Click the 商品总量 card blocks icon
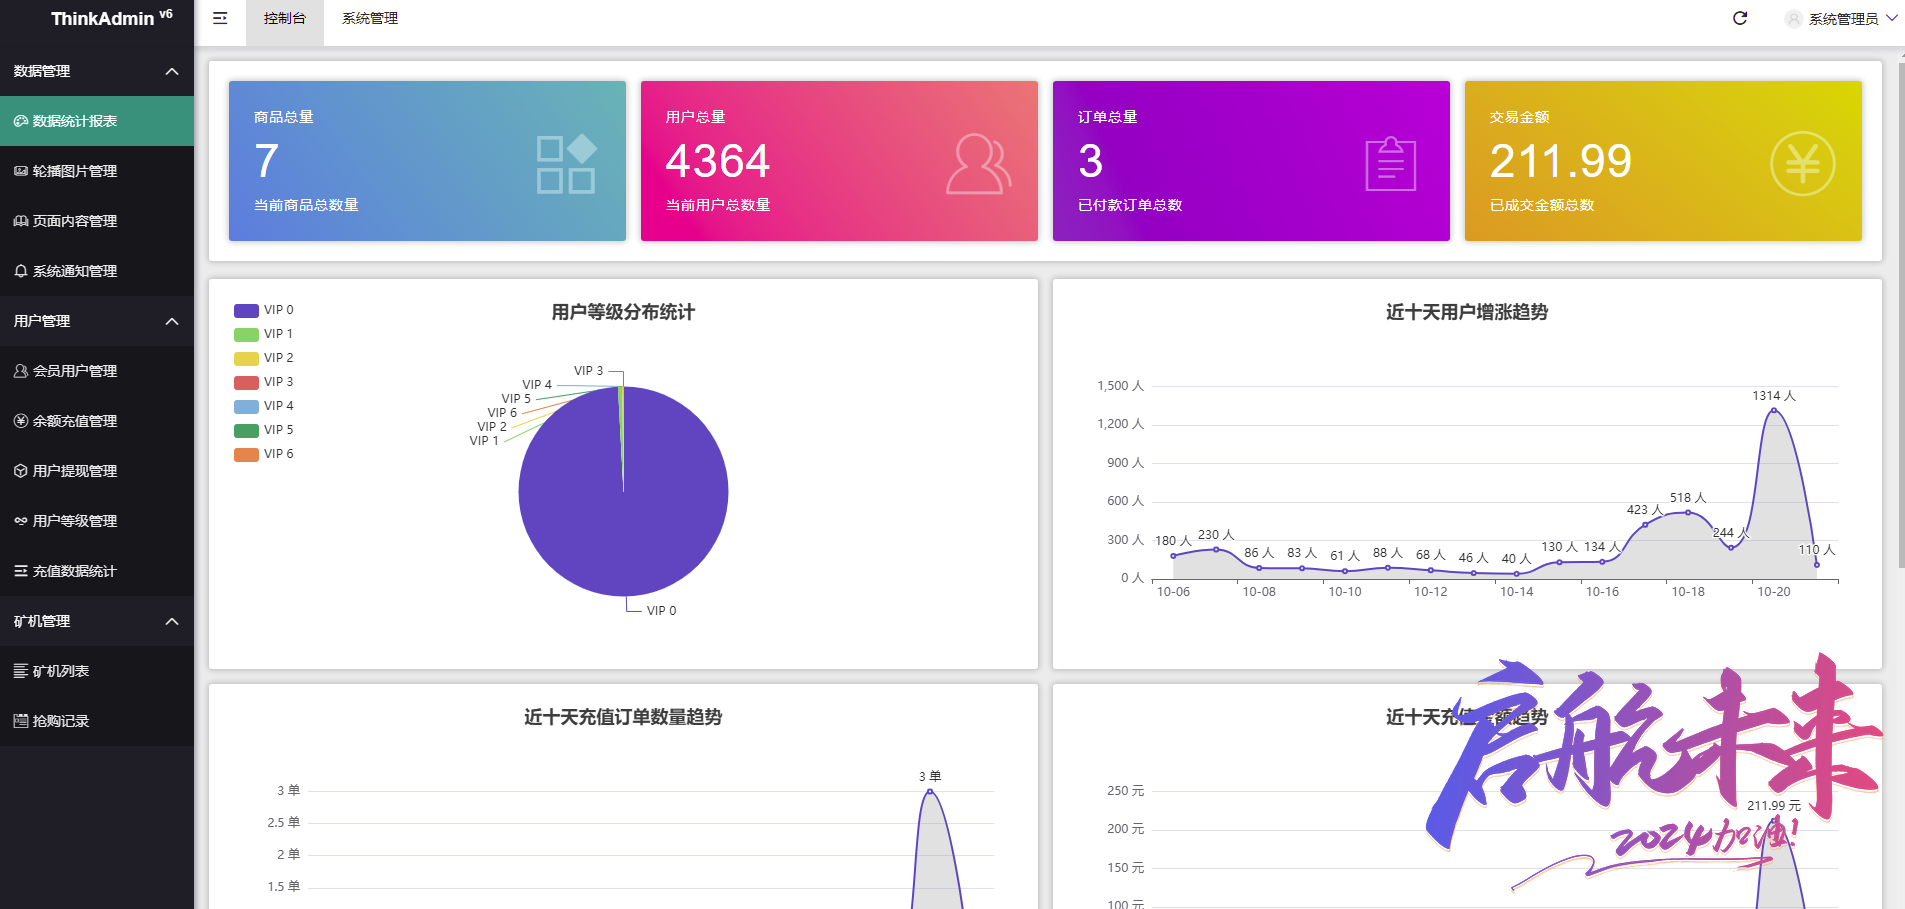The width and height of the screenshot is (1905, 909). coord(566,164)
